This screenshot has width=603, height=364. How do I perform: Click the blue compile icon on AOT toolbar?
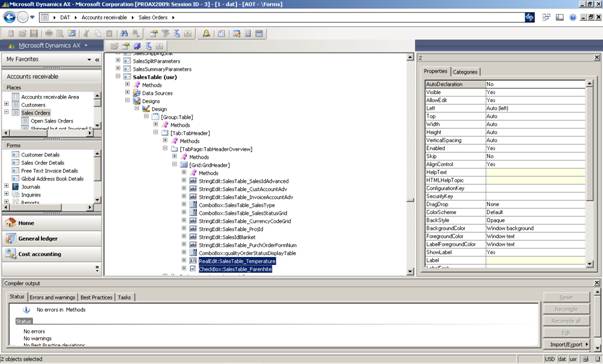pyautogui.click(x=137, y=46)
